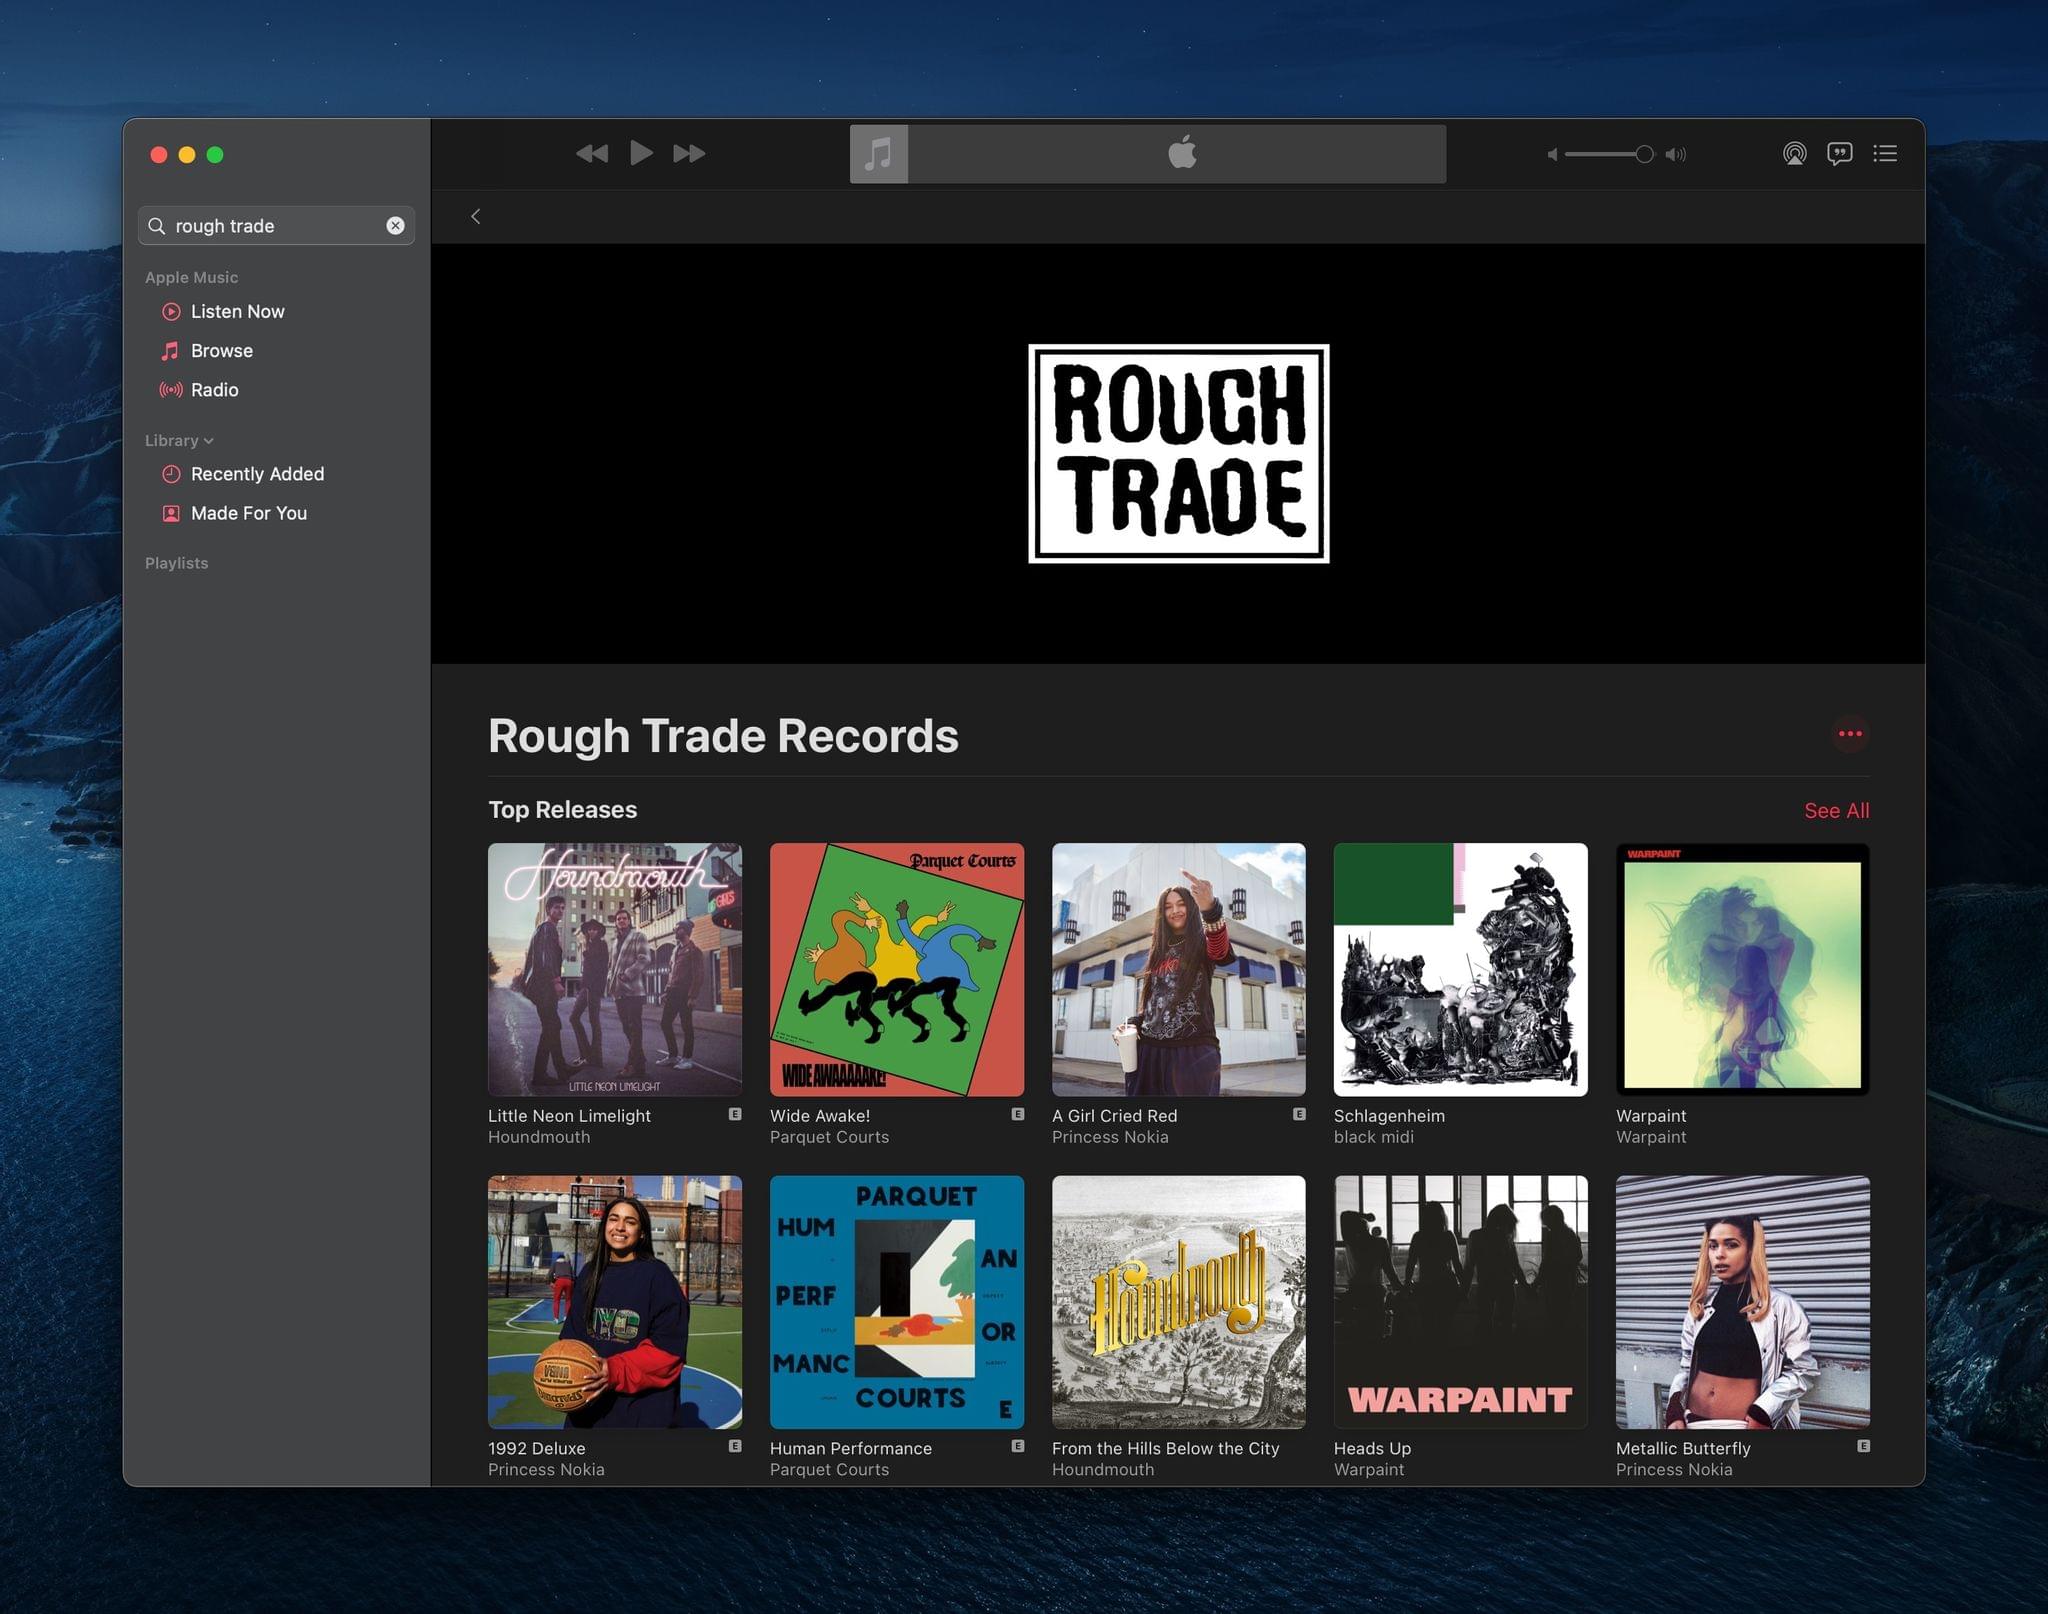Screen dimensions: 2048x1614
Task: Click the Playlists sidebar heading
Action: [176, 563]
